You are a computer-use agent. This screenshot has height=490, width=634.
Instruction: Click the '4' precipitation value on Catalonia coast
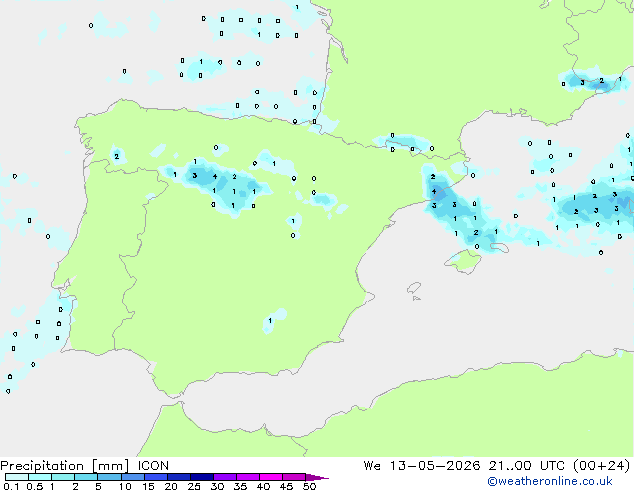tap(434, 192)
